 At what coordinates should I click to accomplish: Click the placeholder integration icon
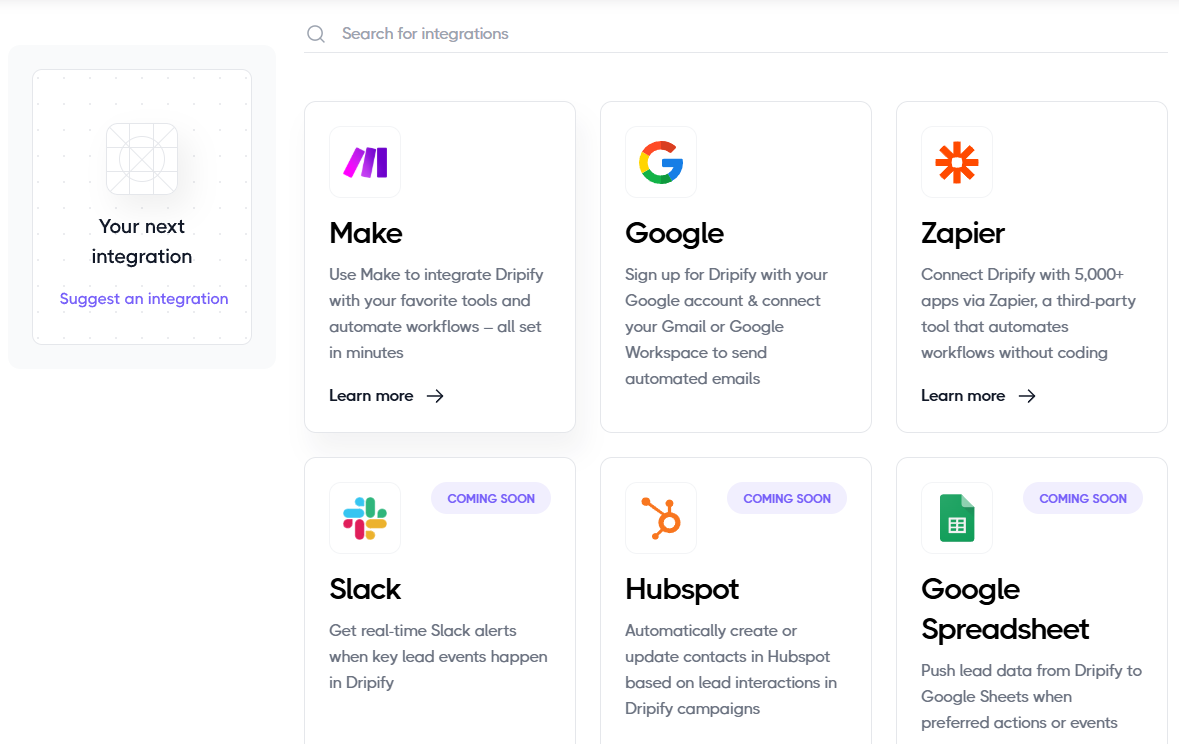[x=142, y=159]
